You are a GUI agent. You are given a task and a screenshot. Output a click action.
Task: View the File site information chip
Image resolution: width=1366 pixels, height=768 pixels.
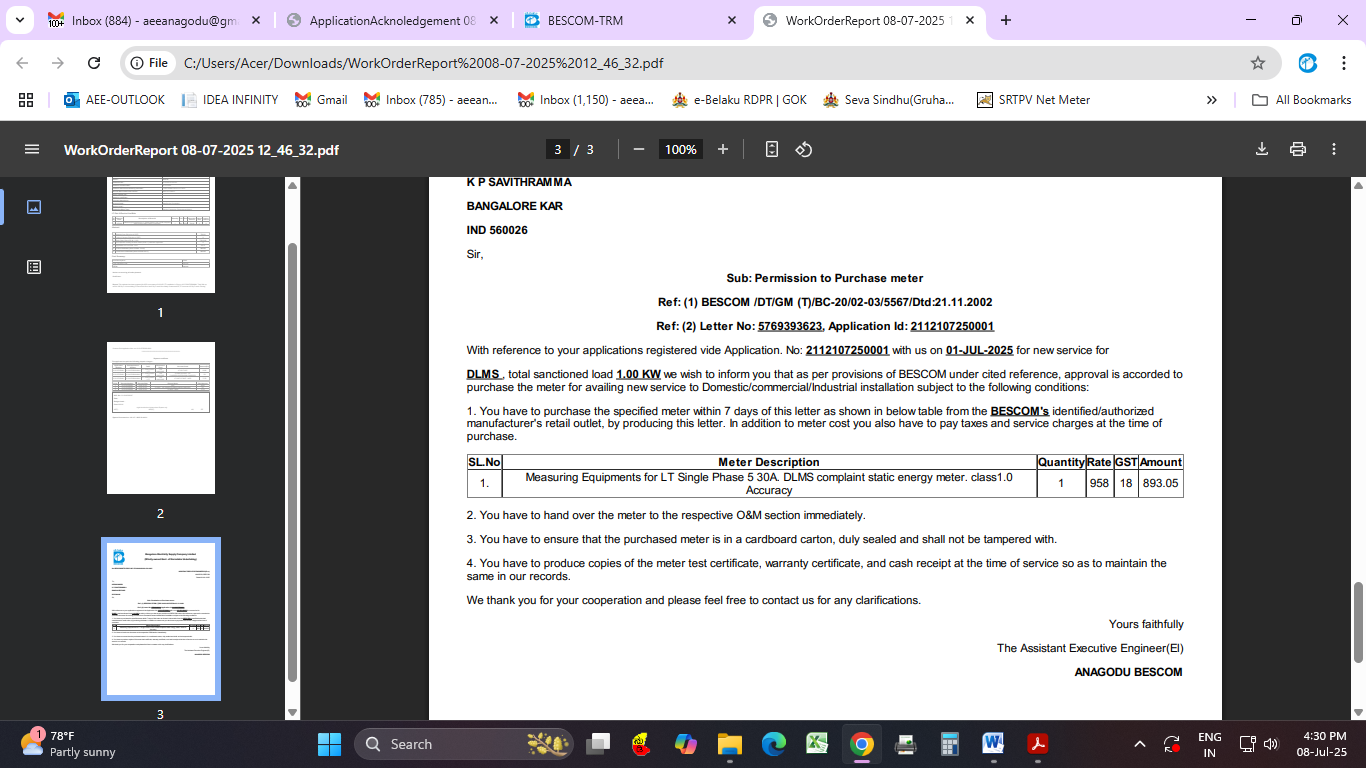tap(149, 63)
